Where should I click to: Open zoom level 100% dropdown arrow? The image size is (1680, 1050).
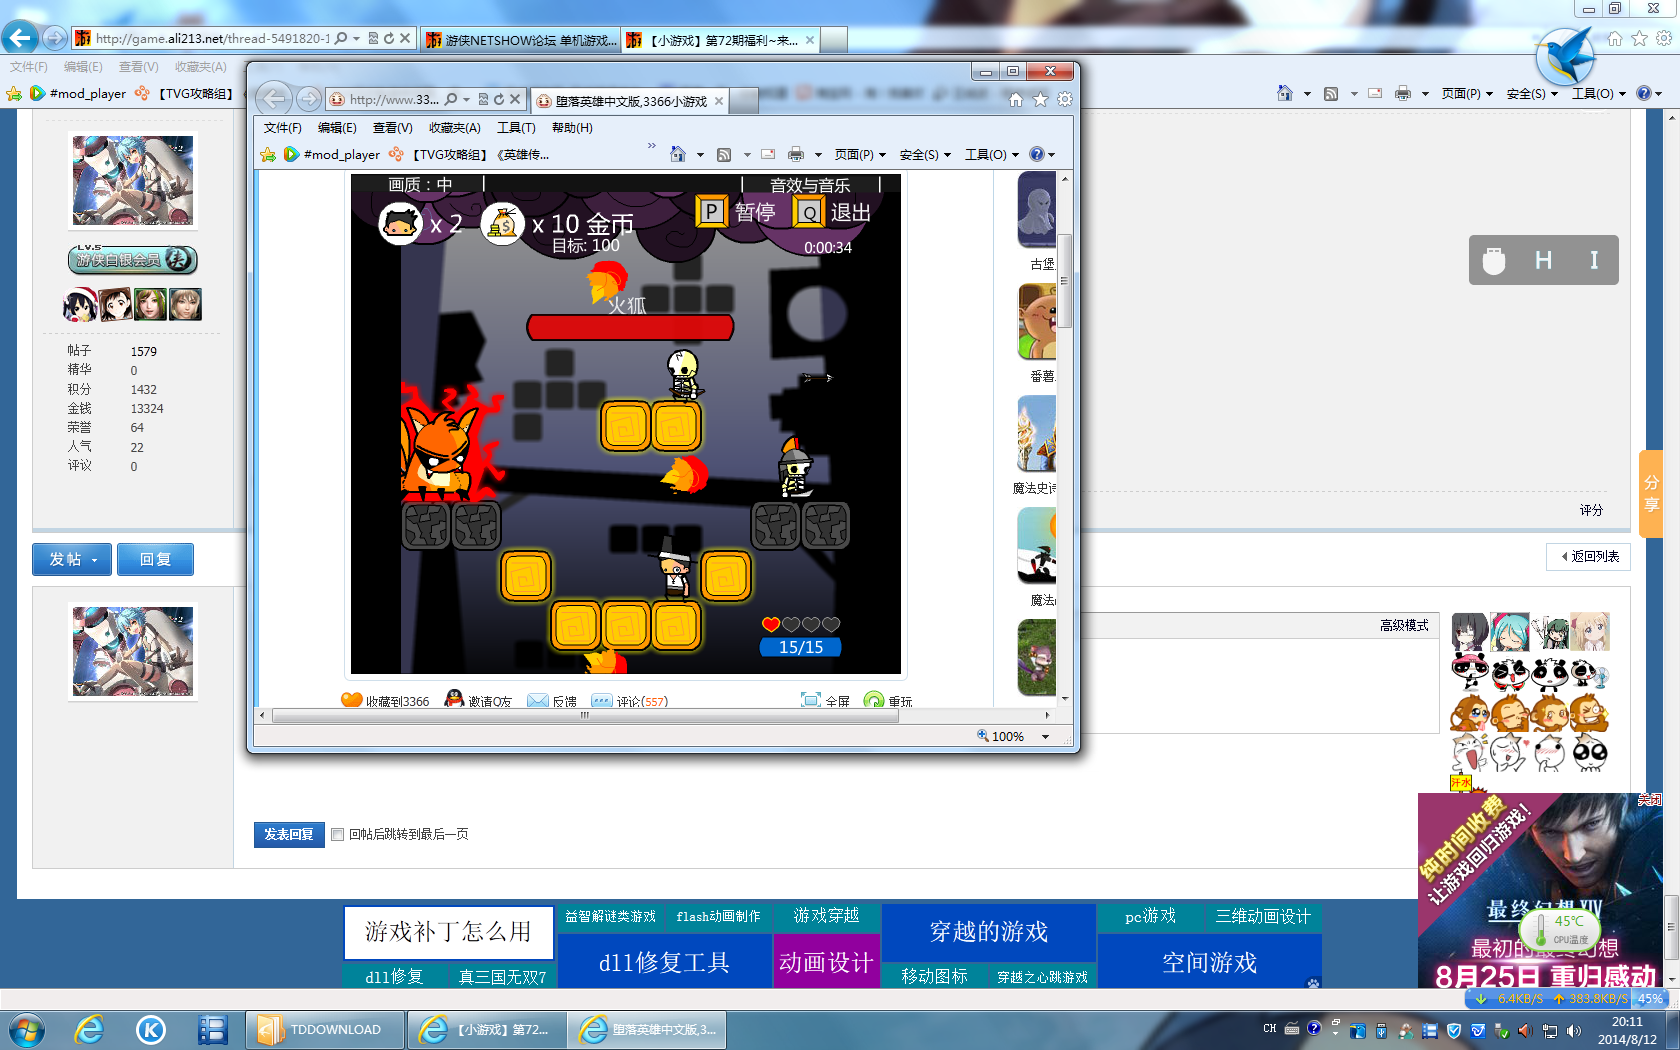coord(1045,737)
